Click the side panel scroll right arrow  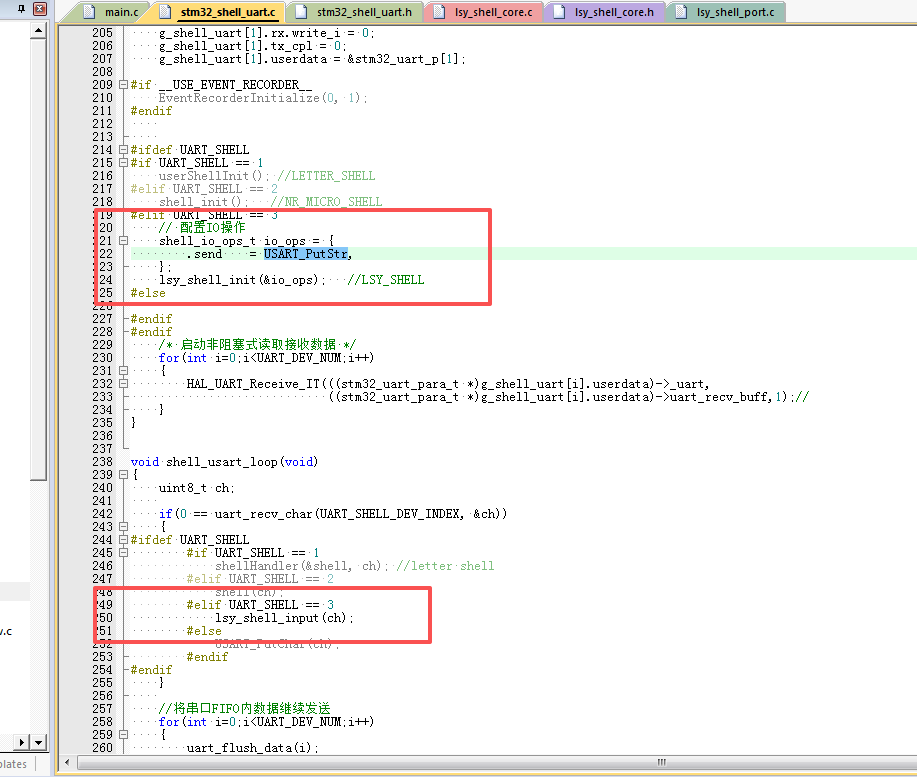click(22, 743)
